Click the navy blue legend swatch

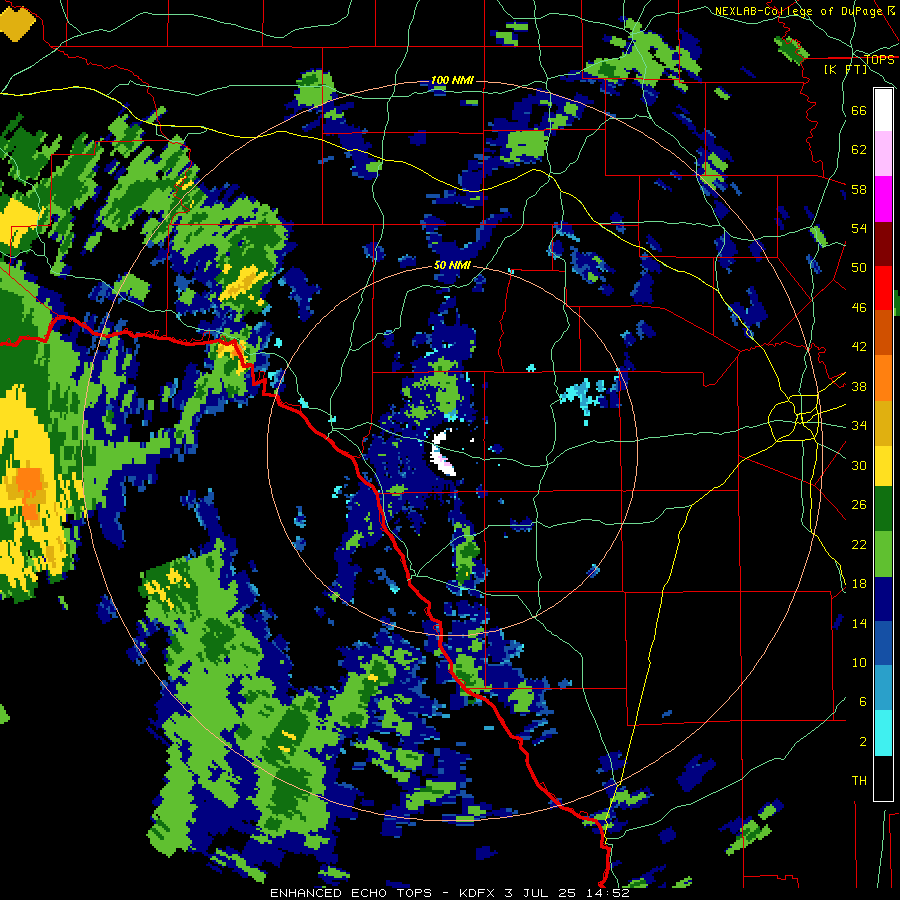pos(883,599)
